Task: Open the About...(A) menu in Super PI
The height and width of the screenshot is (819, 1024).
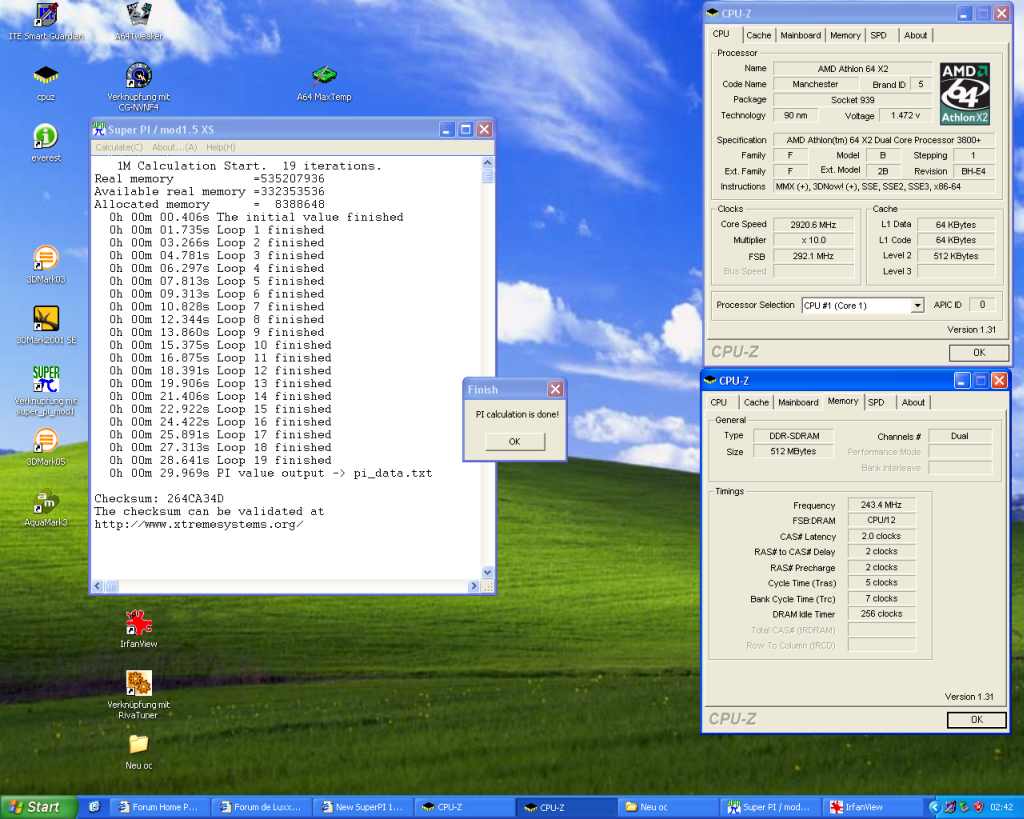Action: 174,148
